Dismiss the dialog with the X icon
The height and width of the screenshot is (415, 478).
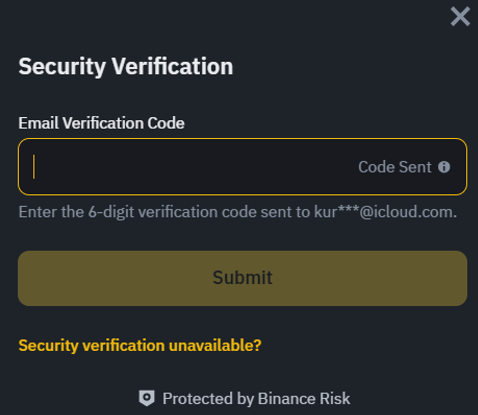(x=460, y=17)
